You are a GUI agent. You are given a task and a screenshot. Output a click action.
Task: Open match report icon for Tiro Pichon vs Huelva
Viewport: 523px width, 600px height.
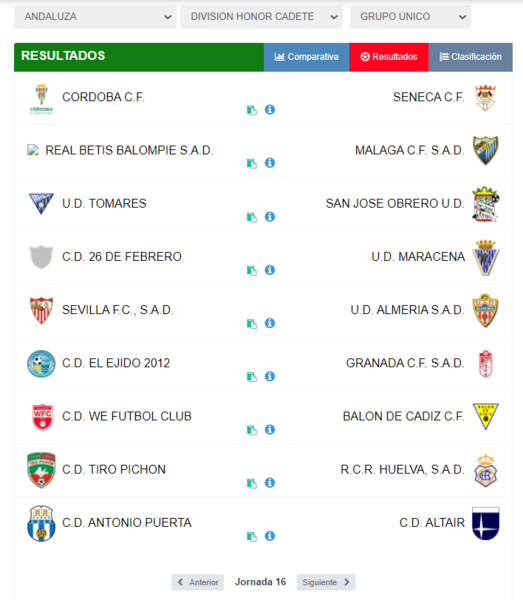pos(252,483)
